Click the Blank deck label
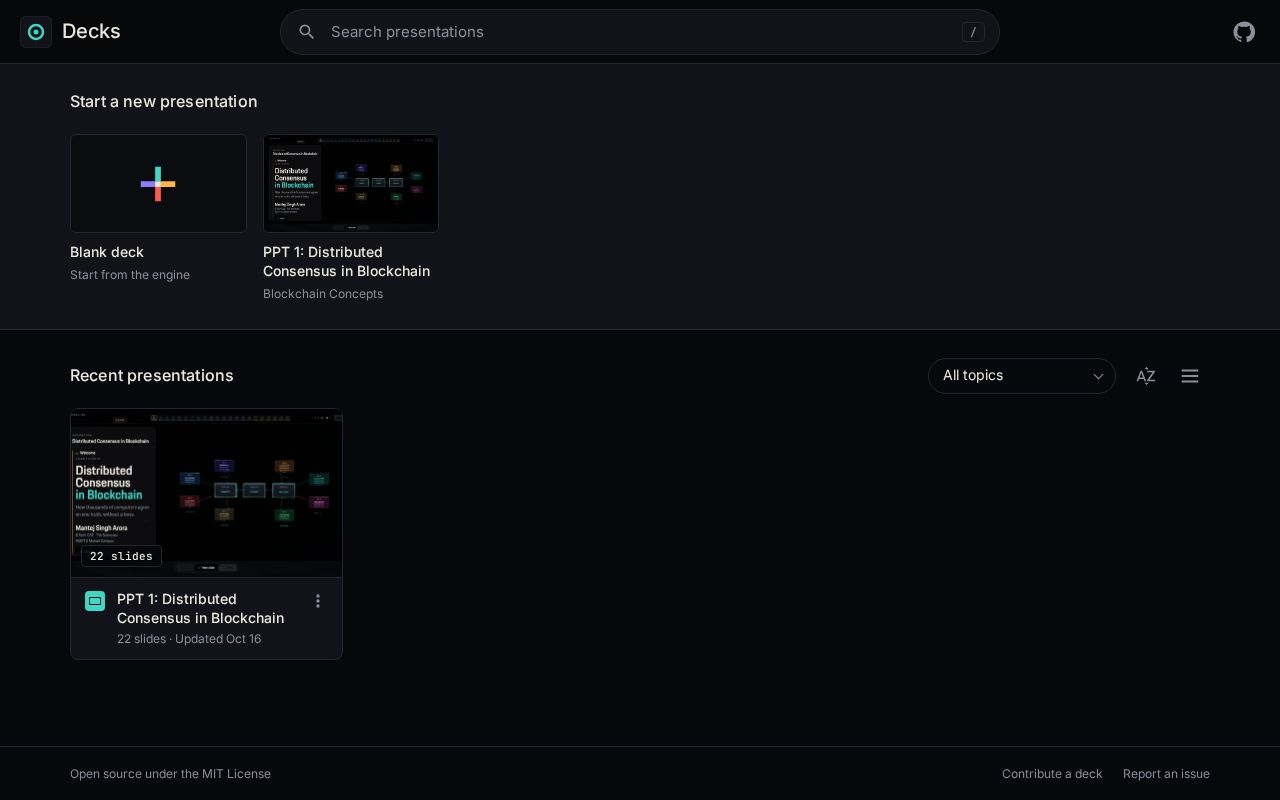 pyautogui.click(x=107, y=252)
